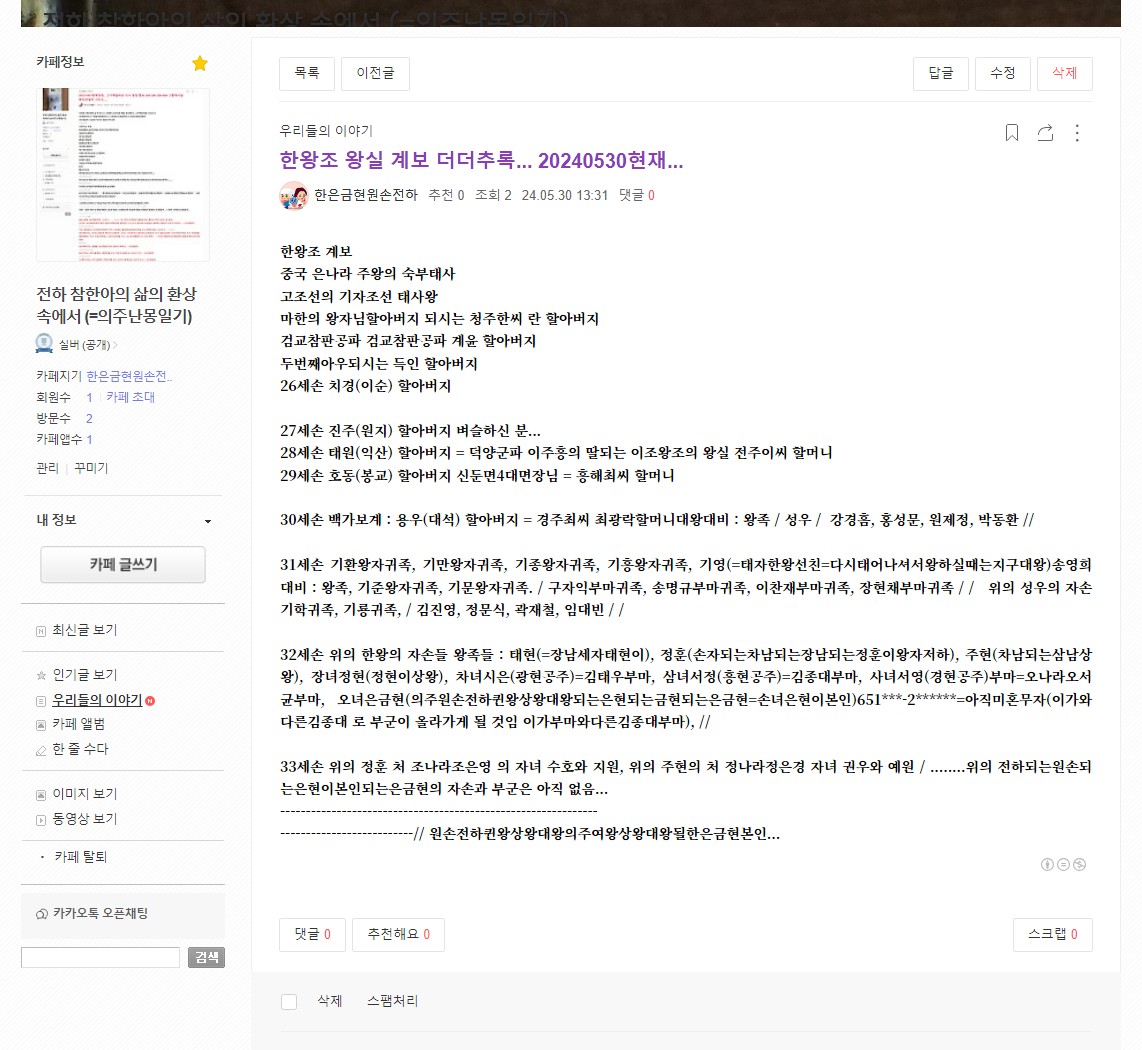
Task: Select 카페 앨범 board
Action: tap(78, 724)
